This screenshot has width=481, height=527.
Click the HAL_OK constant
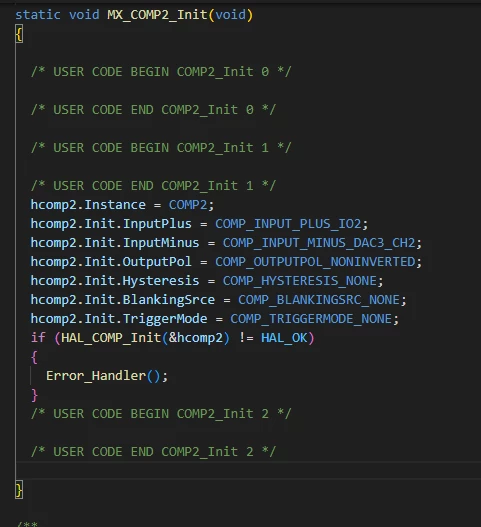[x=284, y=337]
